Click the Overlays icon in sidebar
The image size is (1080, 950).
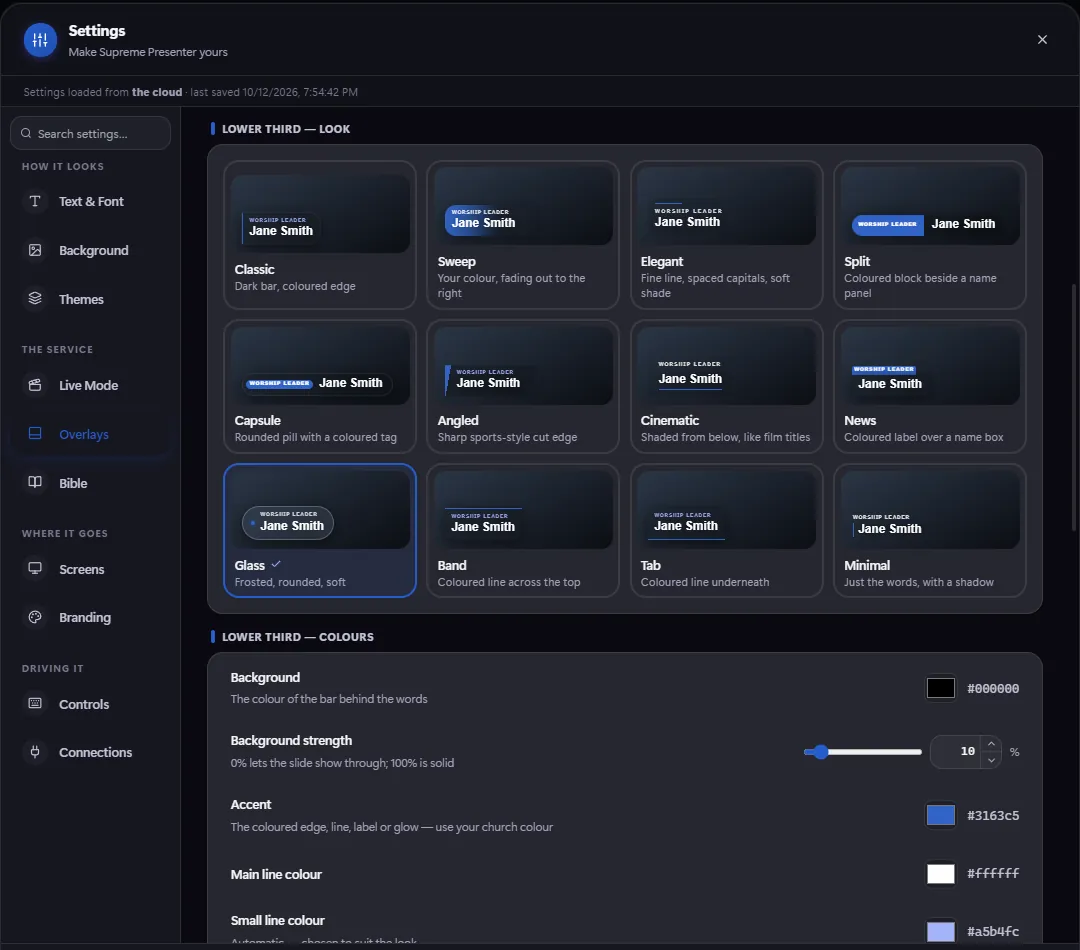[35, 433]
